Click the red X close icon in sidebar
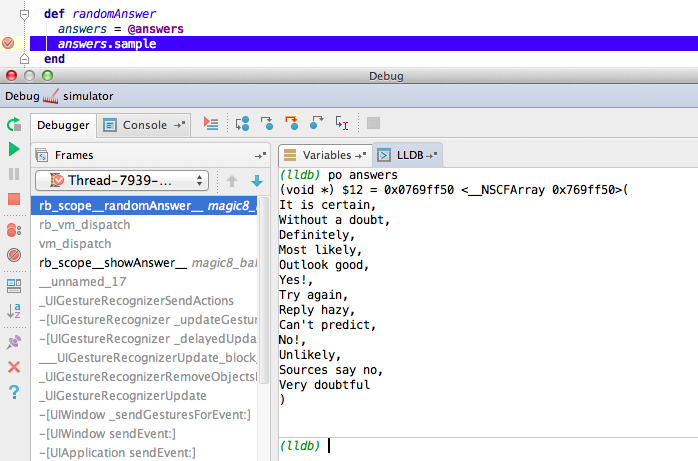The height and width of the screenshot is (461, 698). pos(14,367)
